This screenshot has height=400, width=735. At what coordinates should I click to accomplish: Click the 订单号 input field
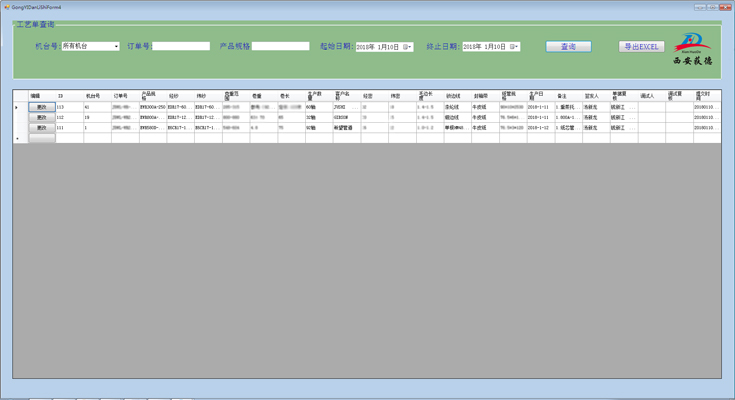point(181,46)
